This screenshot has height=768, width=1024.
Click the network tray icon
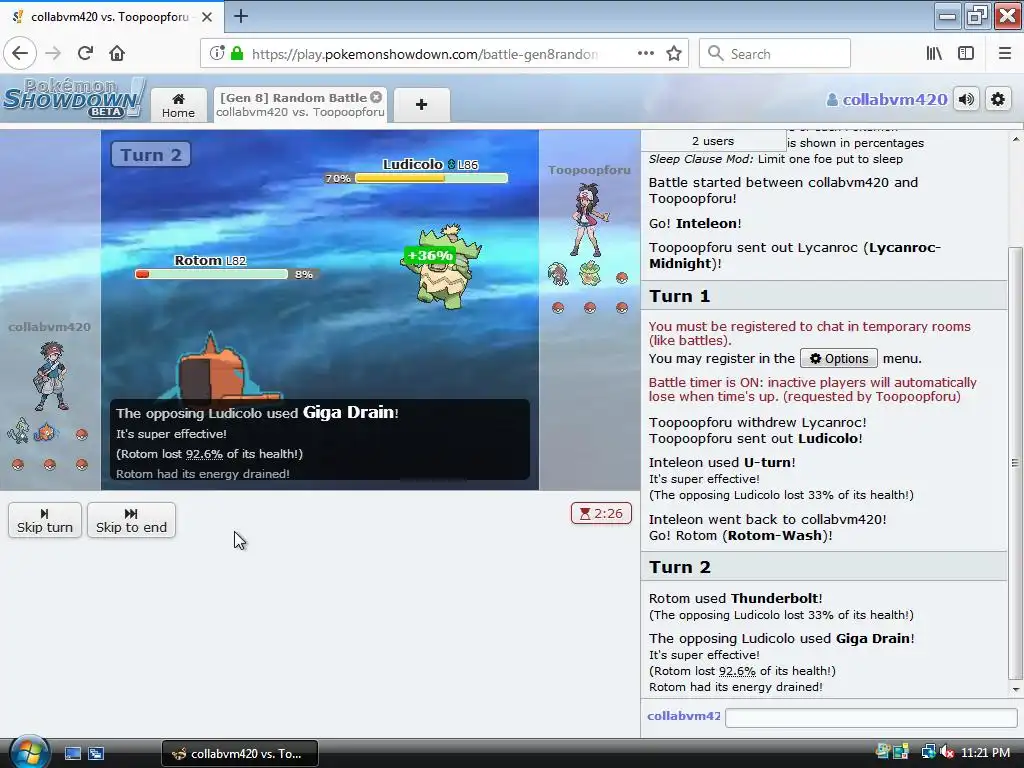click(927, 752)
